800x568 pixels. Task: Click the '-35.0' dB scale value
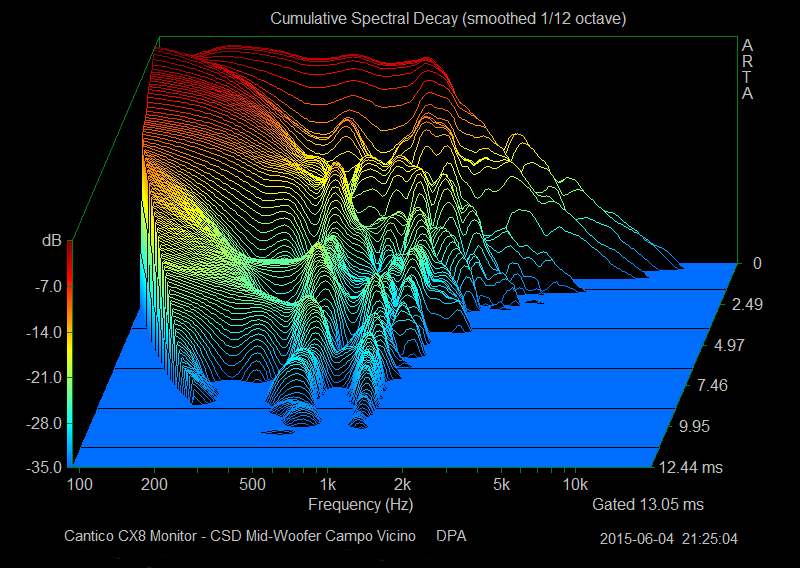pyautogui.click(x=44, y=467)
